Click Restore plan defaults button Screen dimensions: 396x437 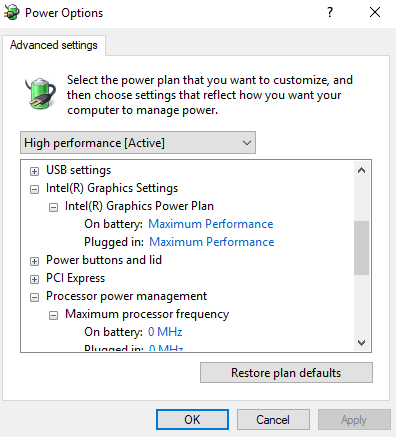(286, 373)
